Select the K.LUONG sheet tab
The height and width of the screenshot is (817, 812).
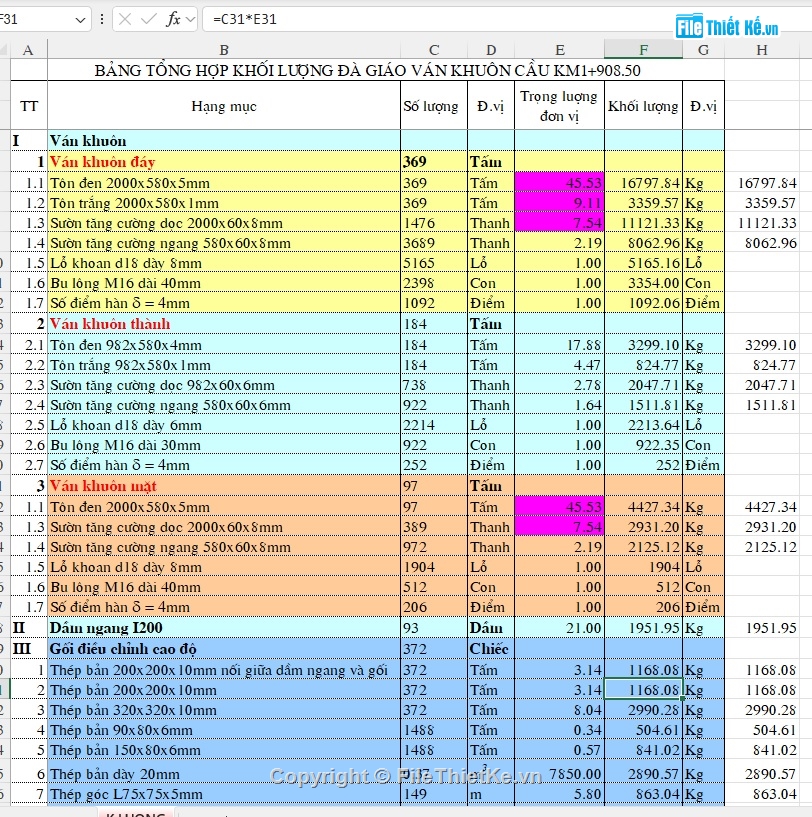pyautogui.click(x=135, y=814)
